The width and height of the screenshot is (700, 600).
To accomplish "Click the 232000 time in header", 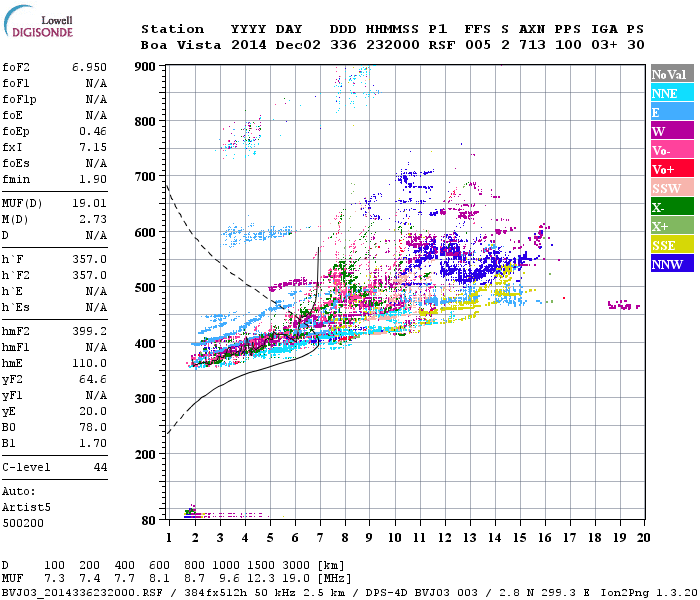I will (x=392, y=45).
